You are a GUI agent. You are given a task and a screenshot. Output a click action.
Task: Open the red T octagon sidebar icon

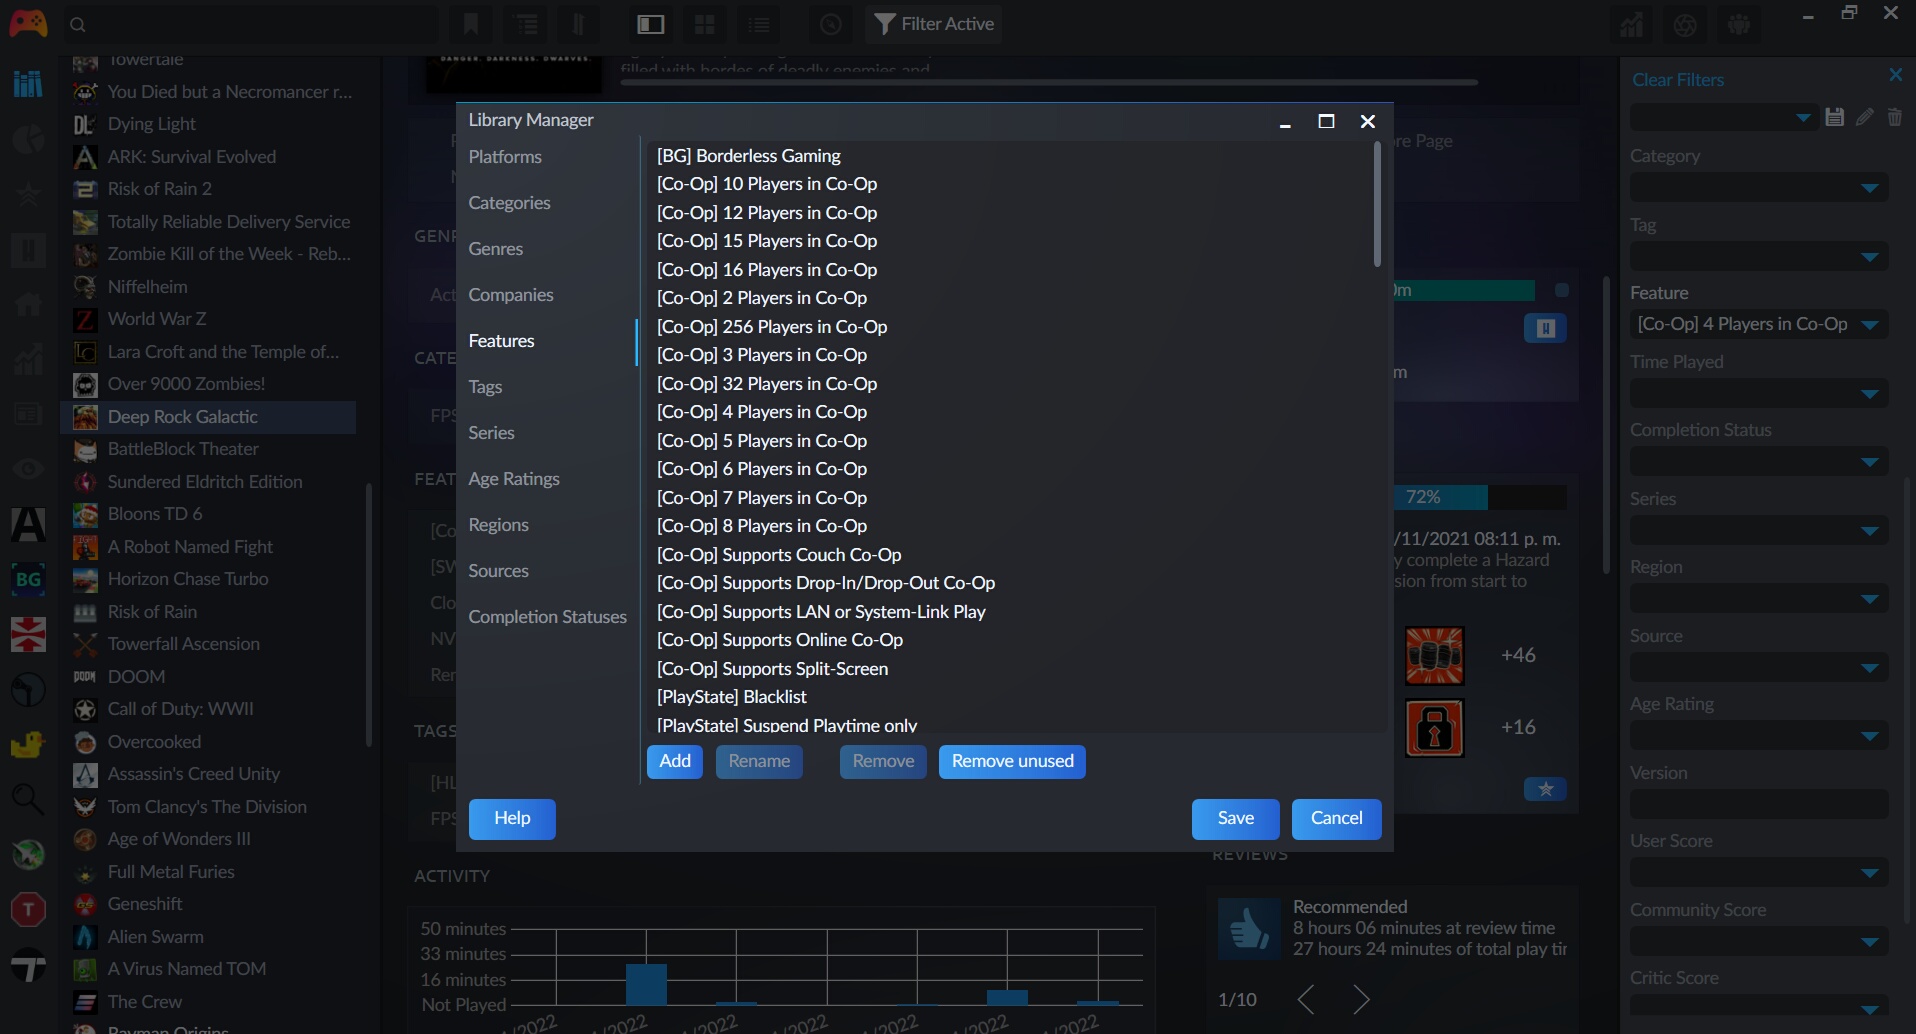click(x=28, y=909)
